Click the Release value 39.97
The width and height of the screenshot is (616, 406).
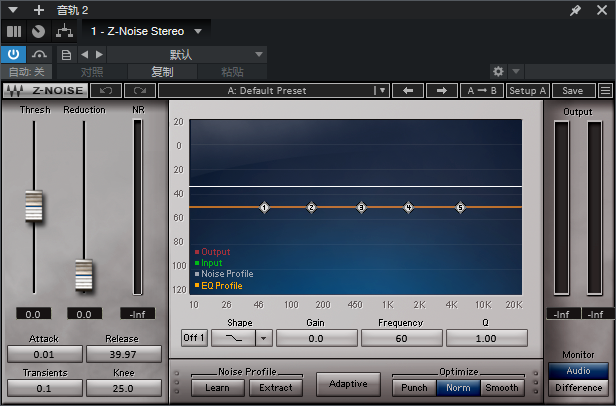pos(123,354)
